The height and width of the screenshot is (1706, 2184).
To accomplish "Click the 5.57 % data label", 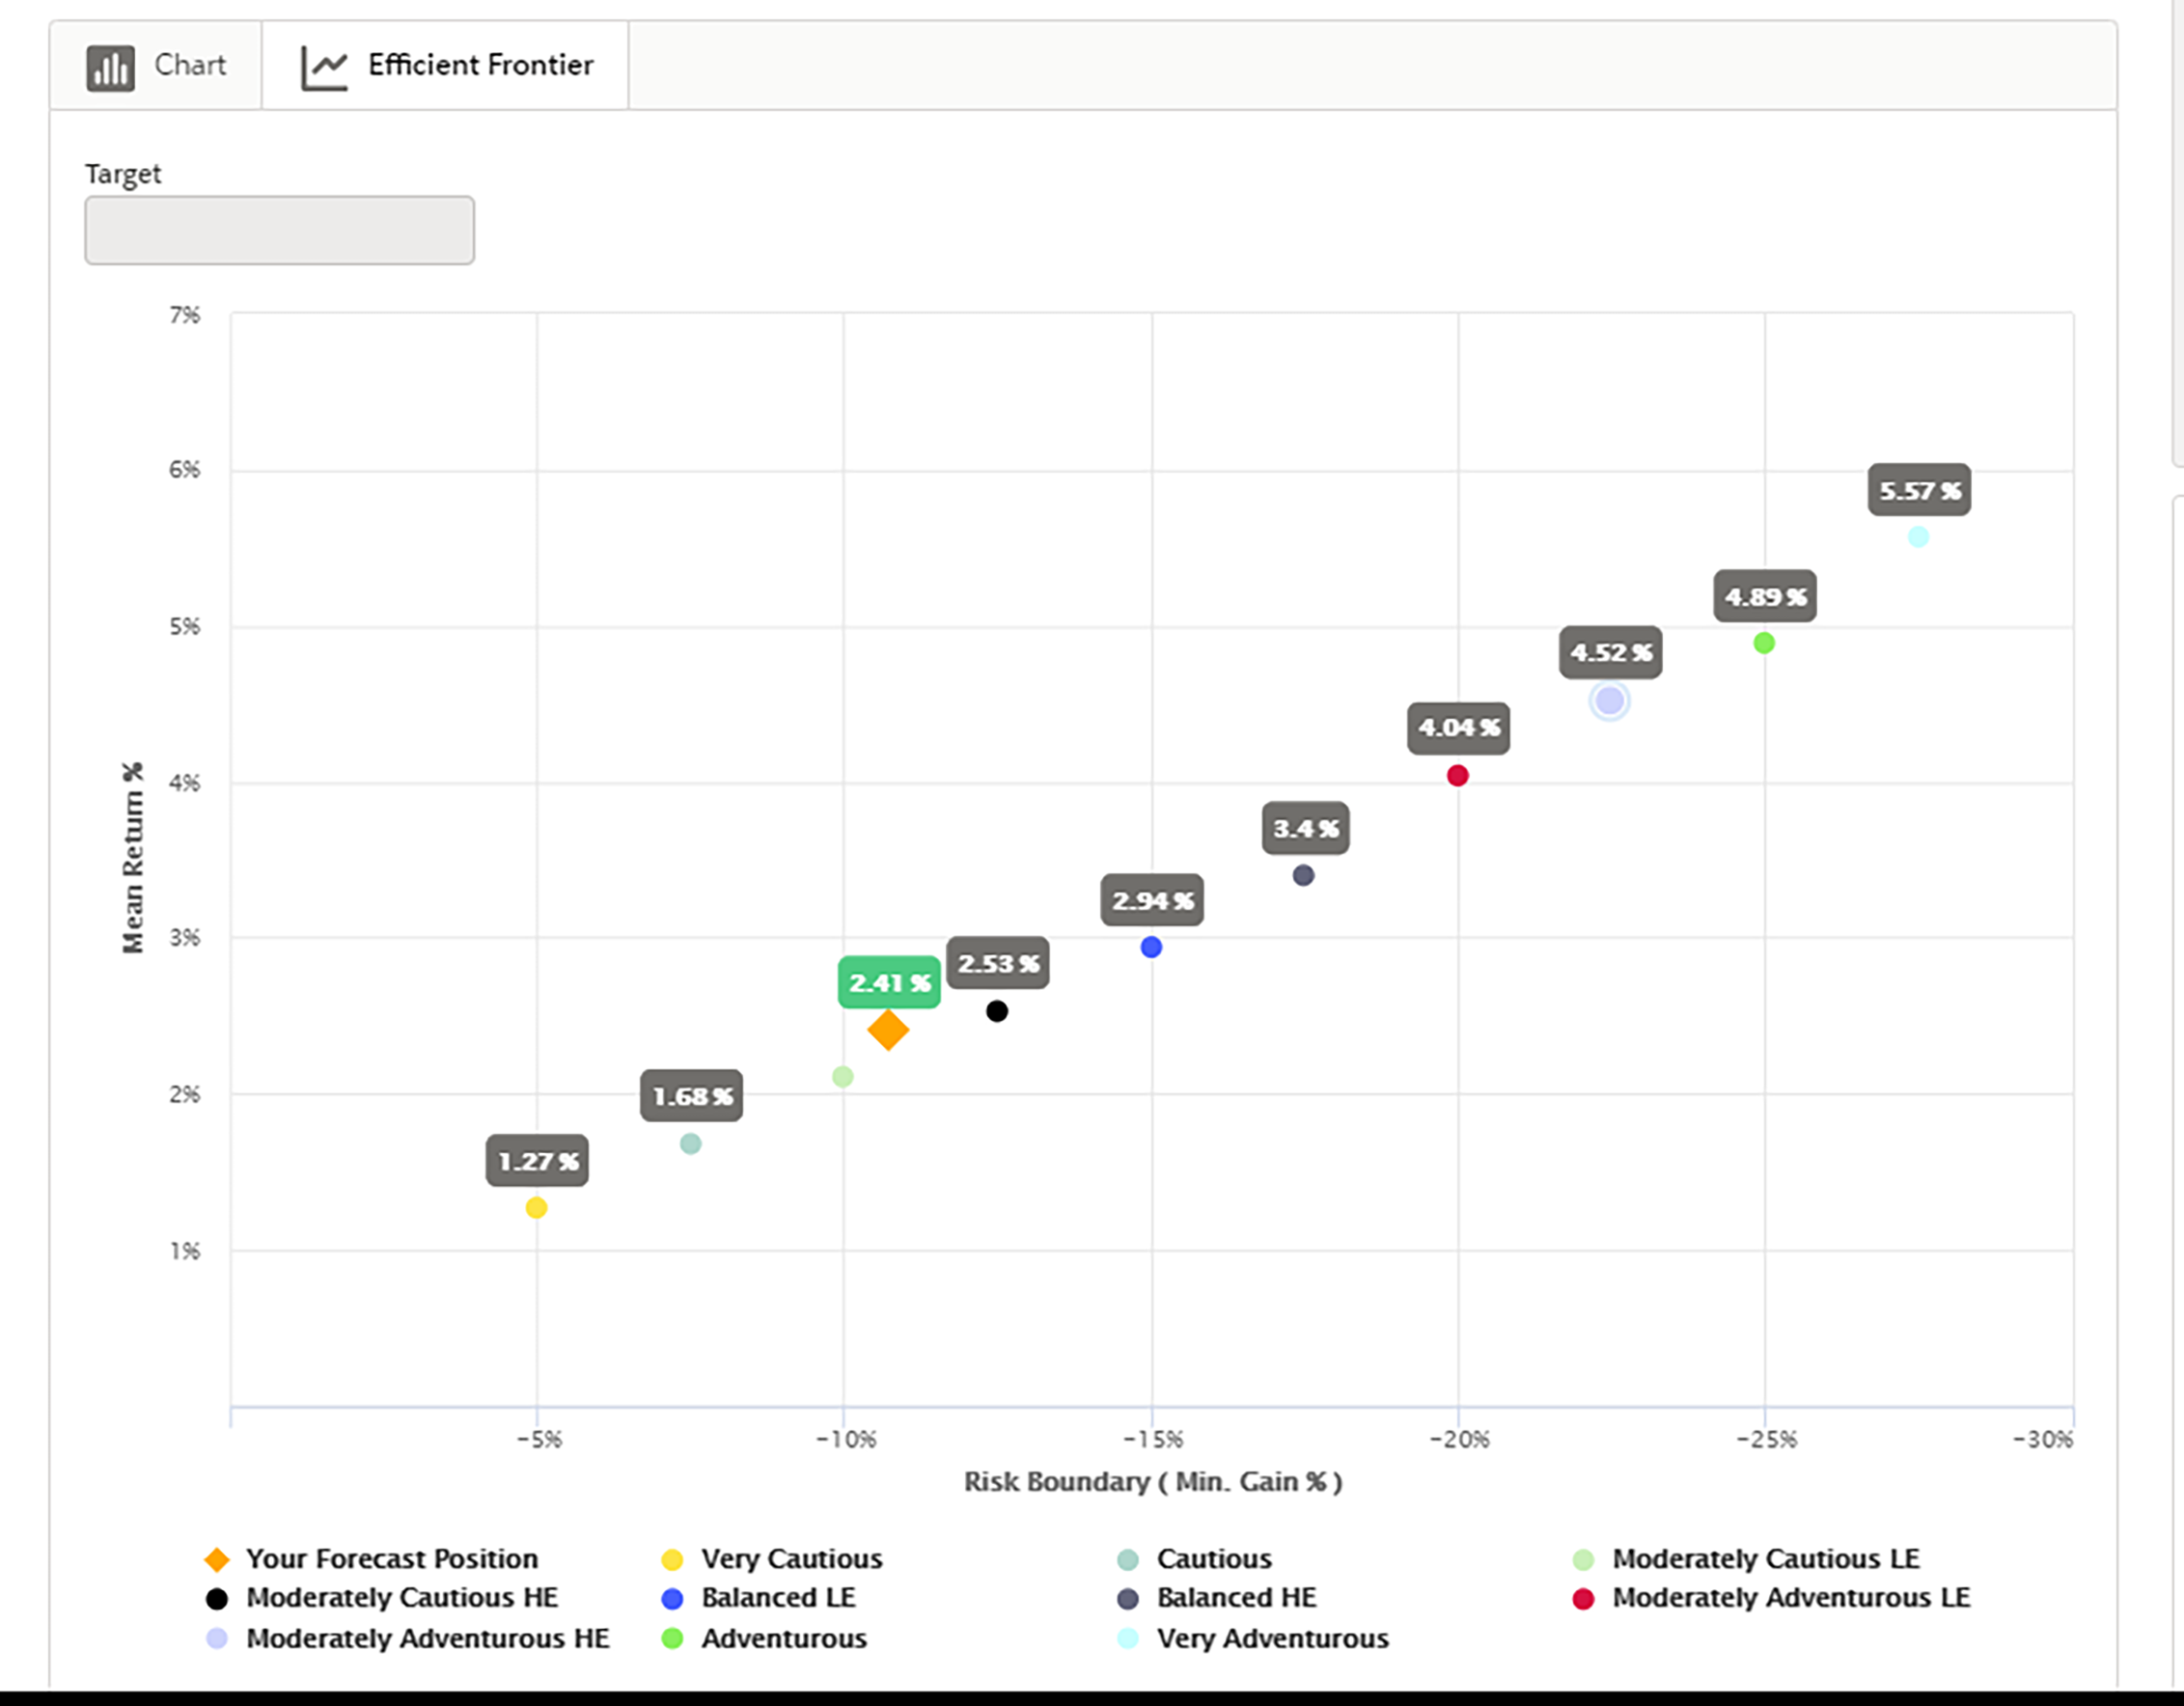I will click(x=1919, y=490).
